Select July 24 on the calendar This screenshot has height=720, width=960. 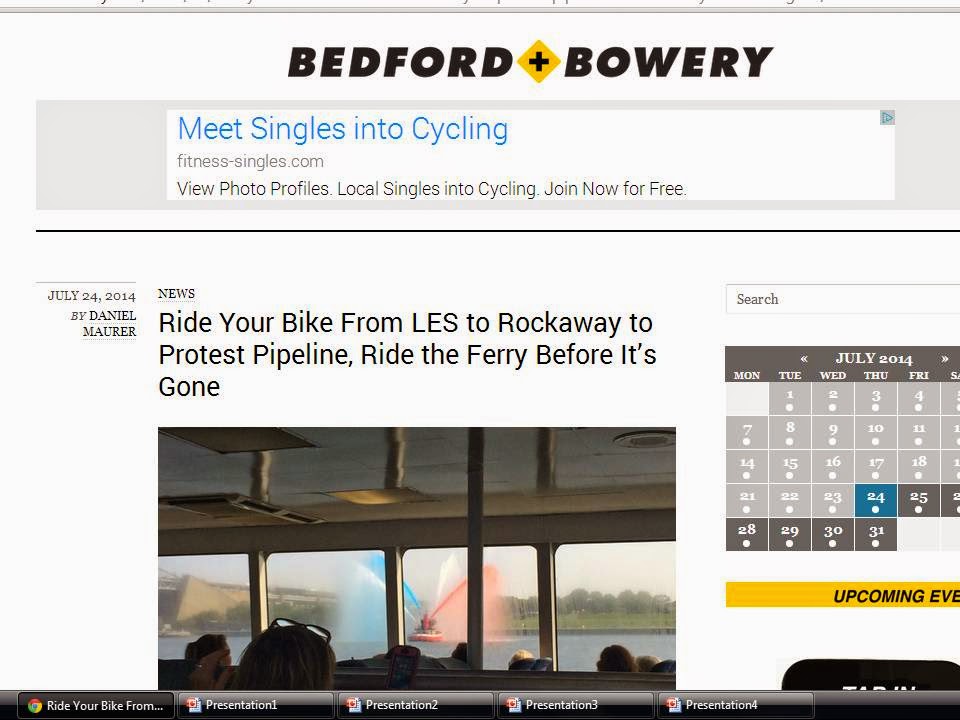[x=876, y=500]
